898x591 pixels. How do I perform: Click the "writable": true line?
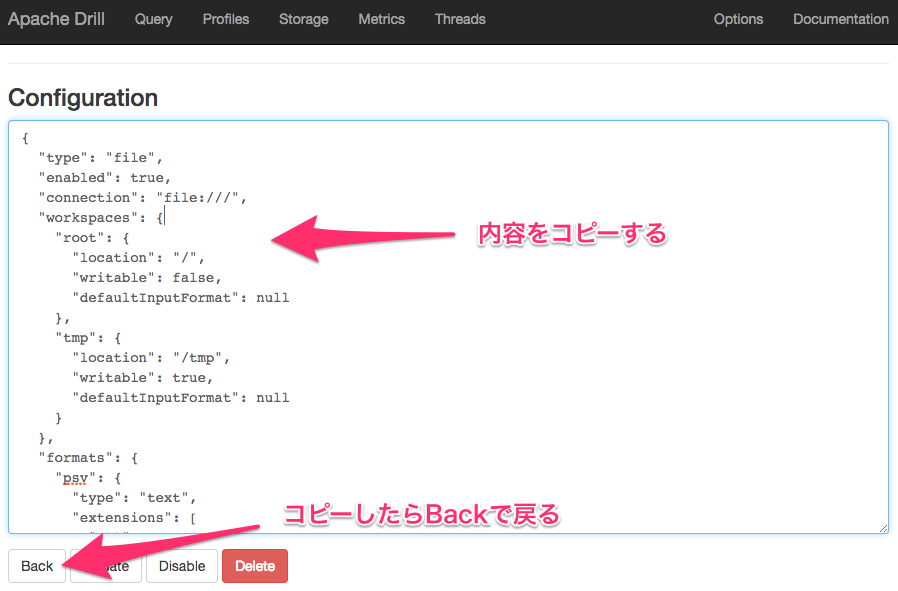[x=143, y=378]
